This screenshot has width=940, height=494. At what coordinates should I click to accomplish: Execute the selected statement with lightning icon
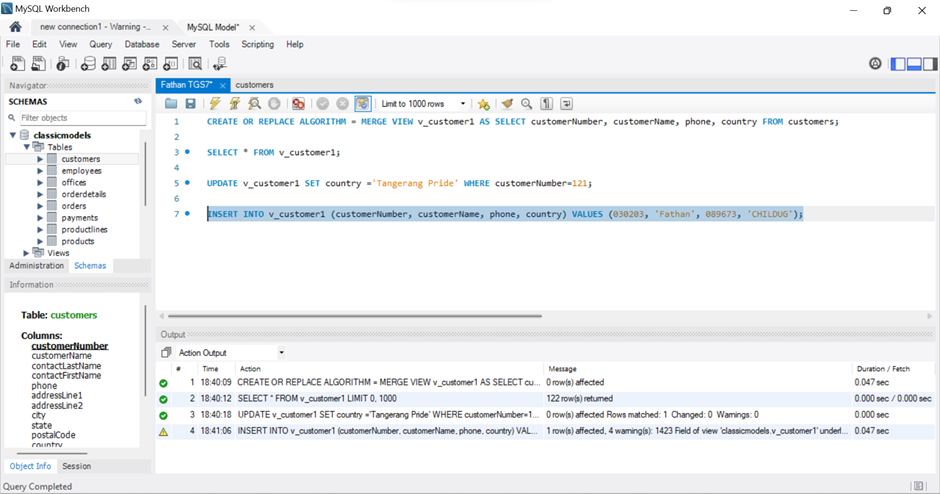[215, 104]
